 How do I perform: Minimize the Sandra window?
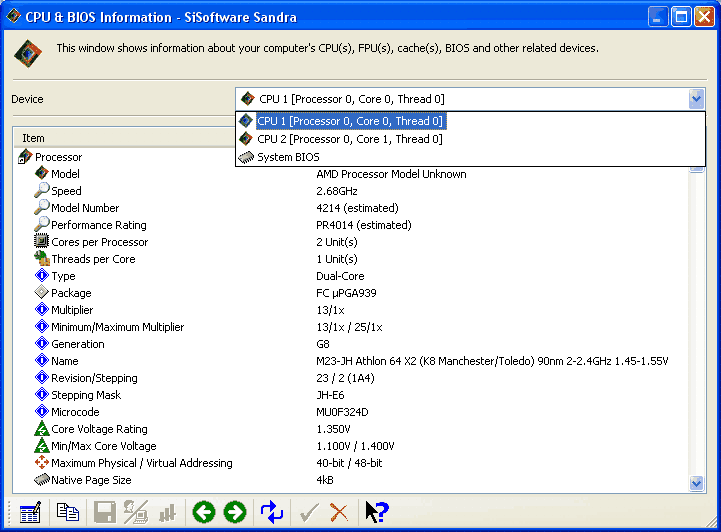pyautogui.click(x=658, y=17)
